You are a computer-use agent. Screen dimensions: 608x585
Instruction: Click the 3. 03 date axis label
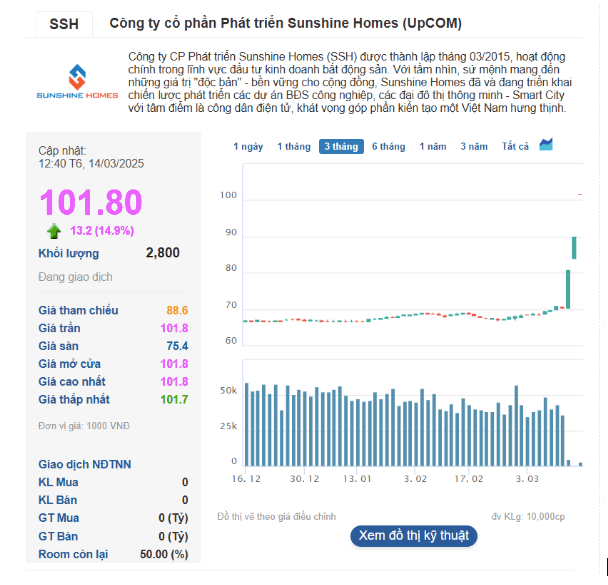[x=527, y=479]
